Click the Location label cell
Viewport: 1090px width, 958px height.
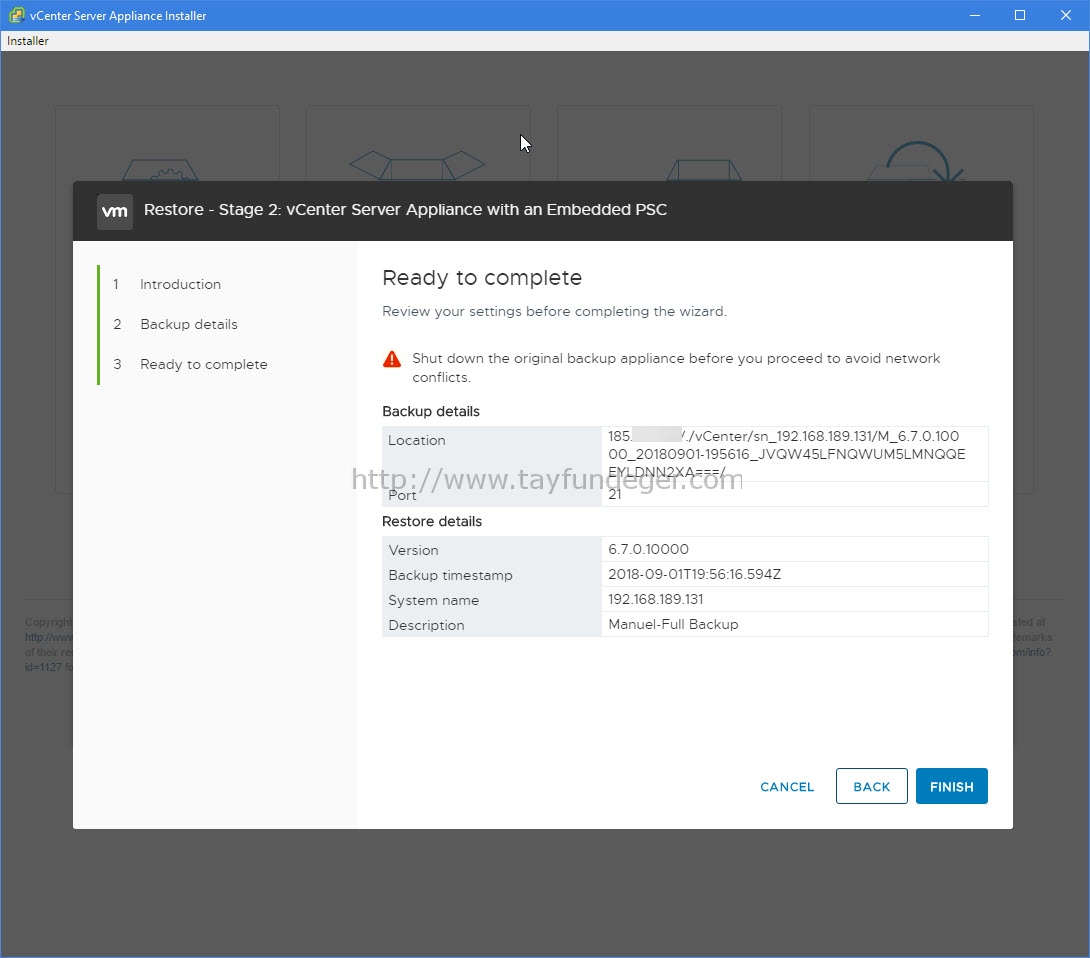[x=491, y=454]
